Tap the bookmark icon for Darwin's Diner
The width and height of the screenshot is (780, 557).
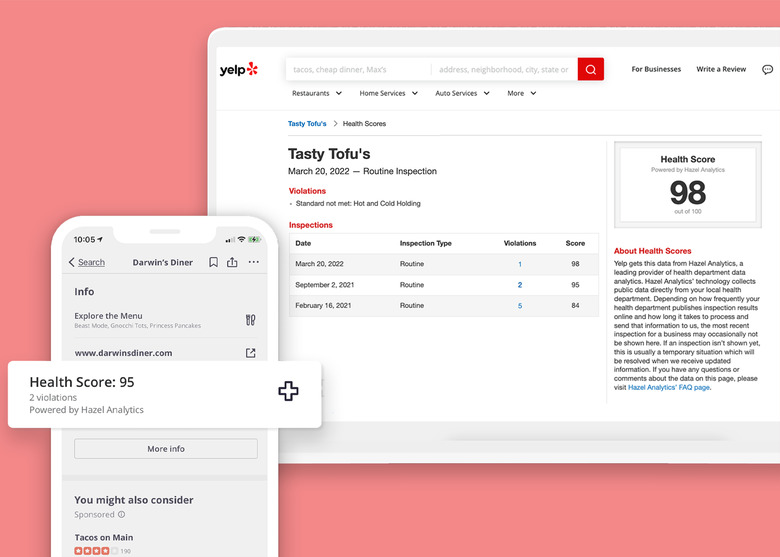[x=213, y=262]
